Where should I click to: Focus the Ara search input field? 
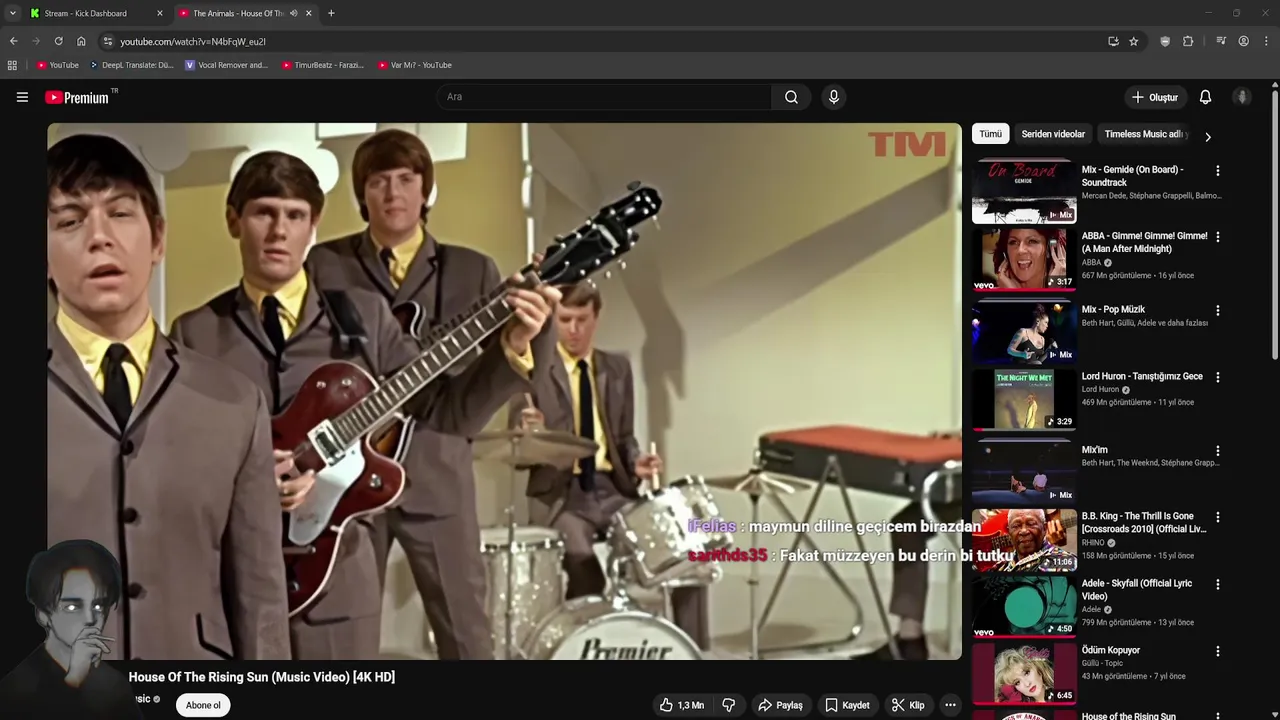604,97
